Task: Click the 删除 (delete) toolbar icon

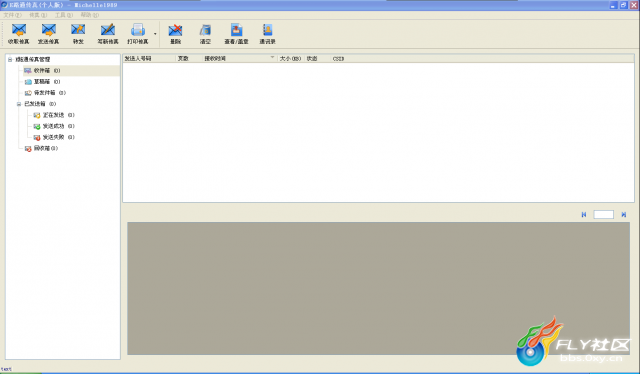Action: 176,30
